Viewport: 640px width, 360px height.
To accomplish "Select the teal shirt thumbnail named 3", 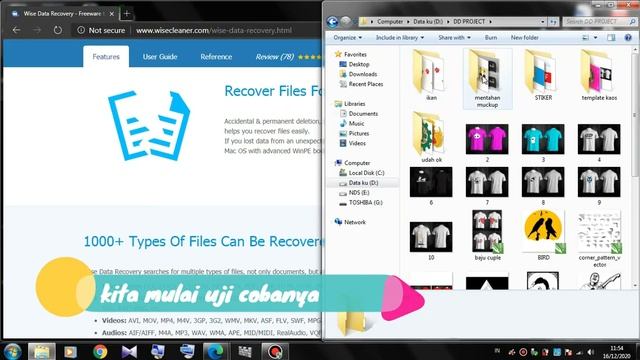I will tap(543, 143).
